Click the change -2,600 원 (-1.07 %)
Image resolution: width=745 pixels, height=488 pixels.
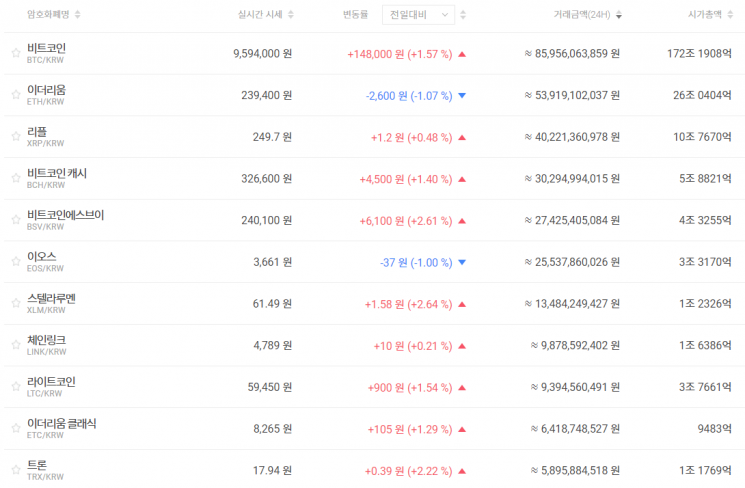click(x=409, y=96)
